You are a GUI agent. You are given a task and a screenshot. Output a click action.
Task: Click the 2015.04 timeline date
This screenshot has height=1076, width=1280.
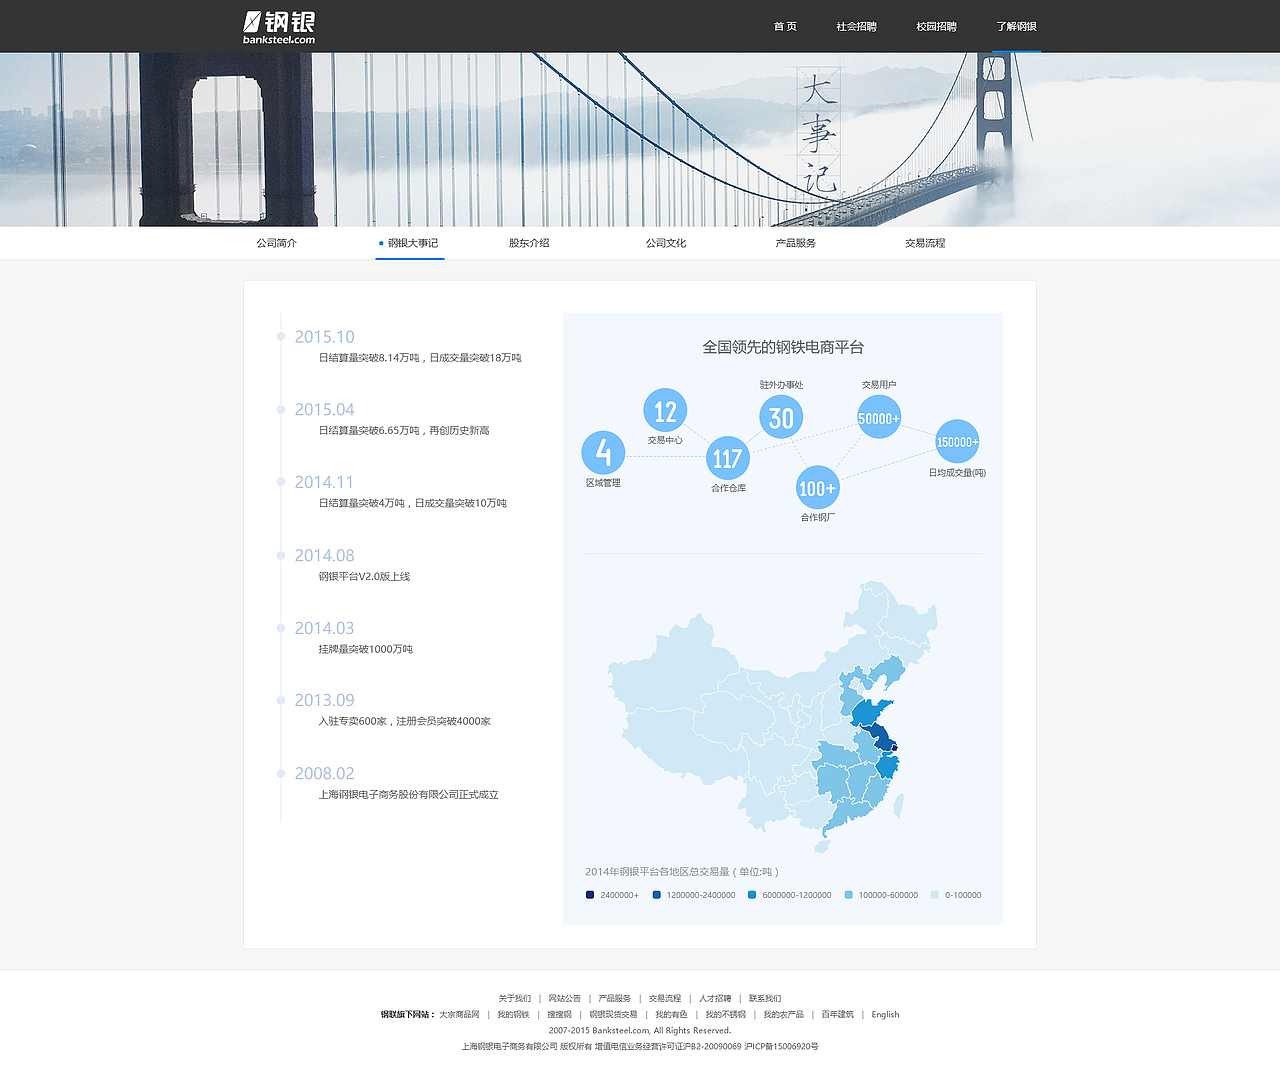[x=324, y=410]
